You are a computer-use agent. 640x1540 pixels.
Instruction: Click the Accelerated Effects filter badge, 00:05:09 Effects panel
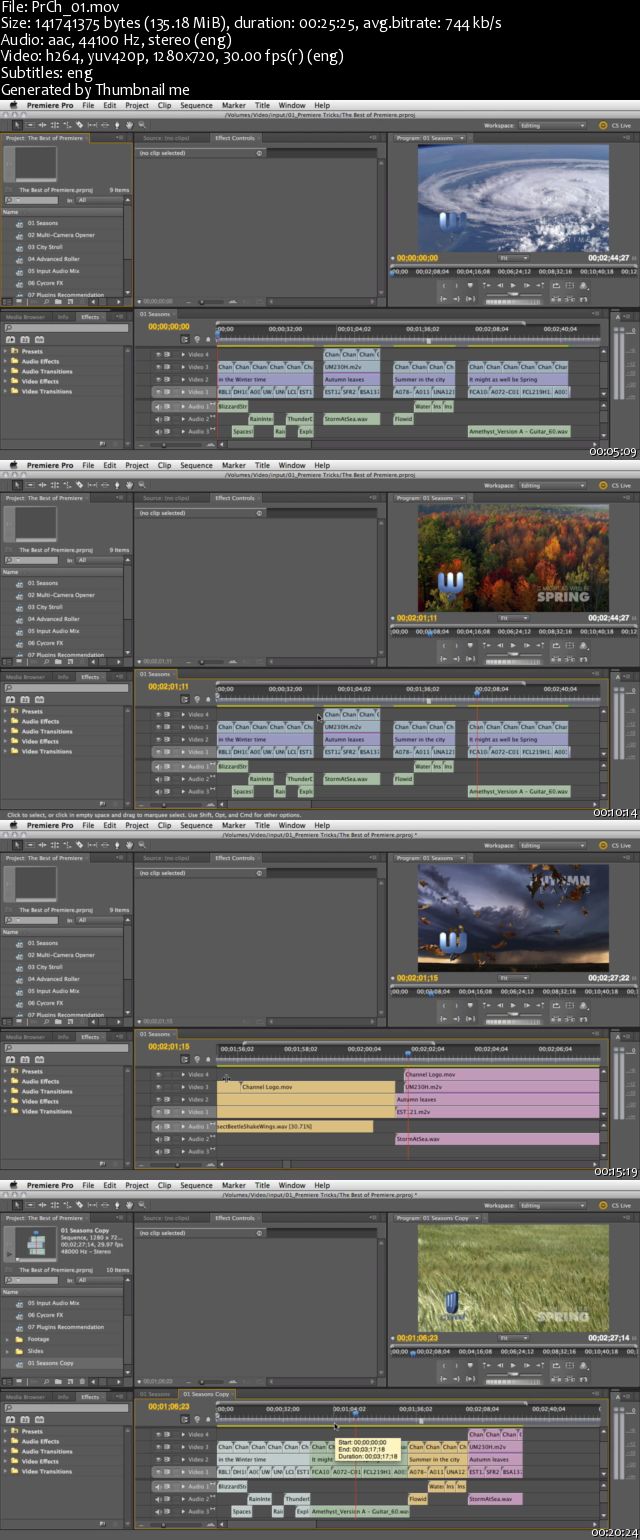(10, 339)
